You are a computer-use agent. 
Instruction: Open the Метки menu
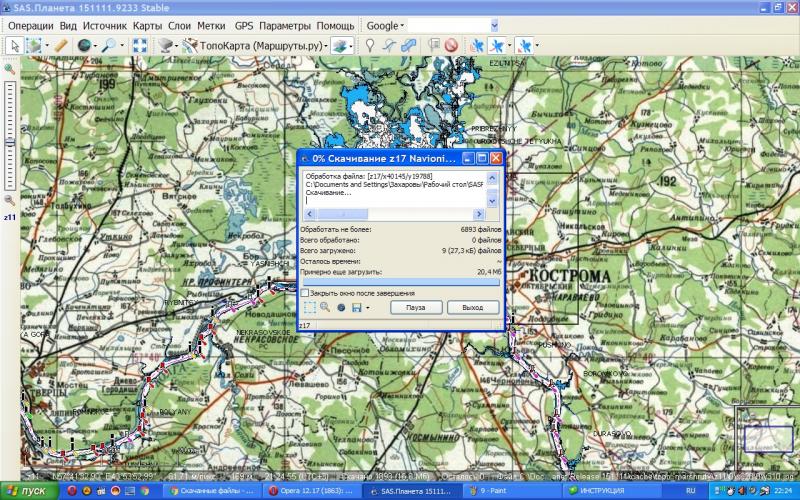211,26
